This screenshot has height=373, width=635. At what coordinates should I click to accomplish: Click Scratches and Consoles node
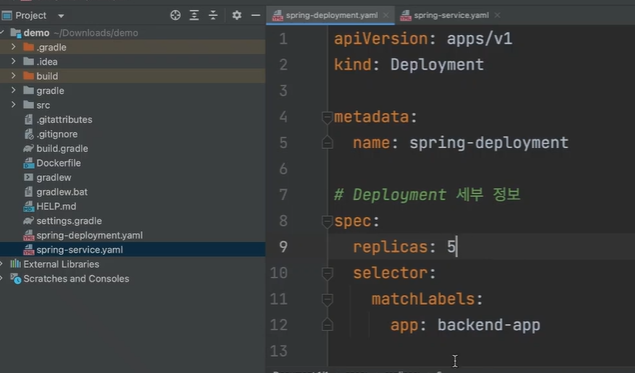coord(76,279)
